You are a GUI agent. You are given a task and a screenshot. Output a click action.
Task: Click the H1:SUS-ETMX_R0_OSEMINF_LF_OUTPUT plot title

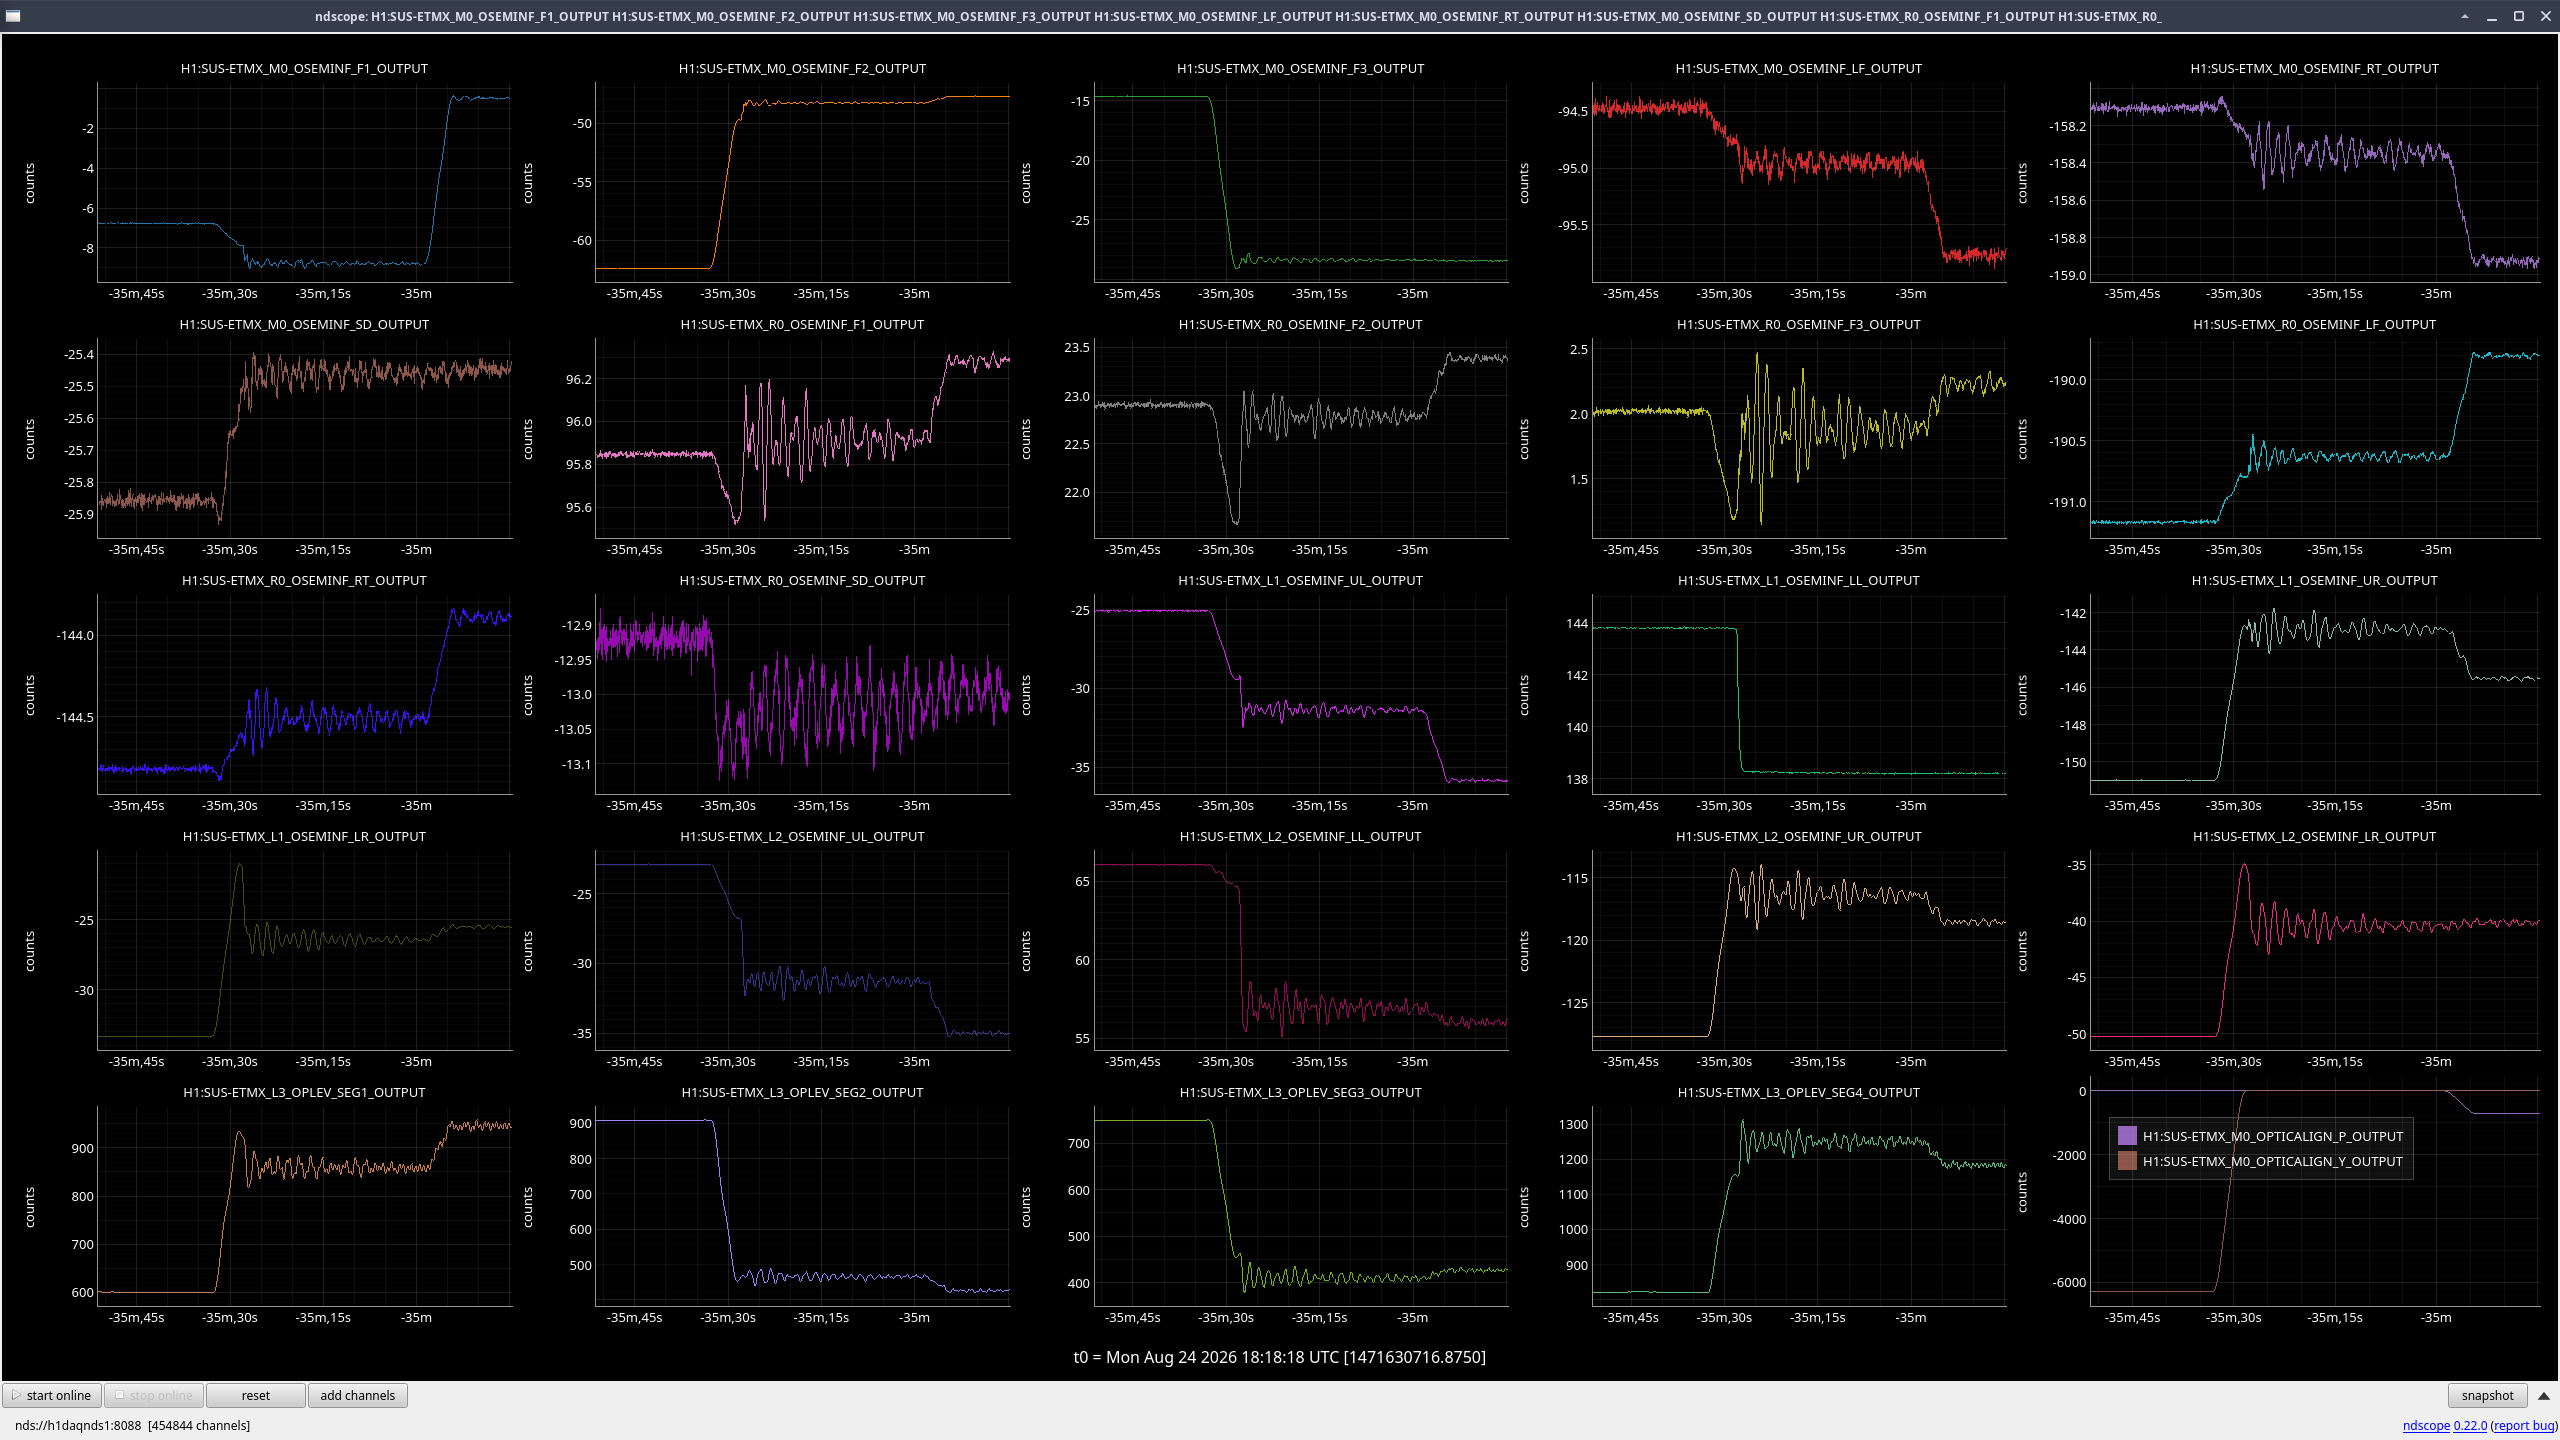tap(2314, 324)
